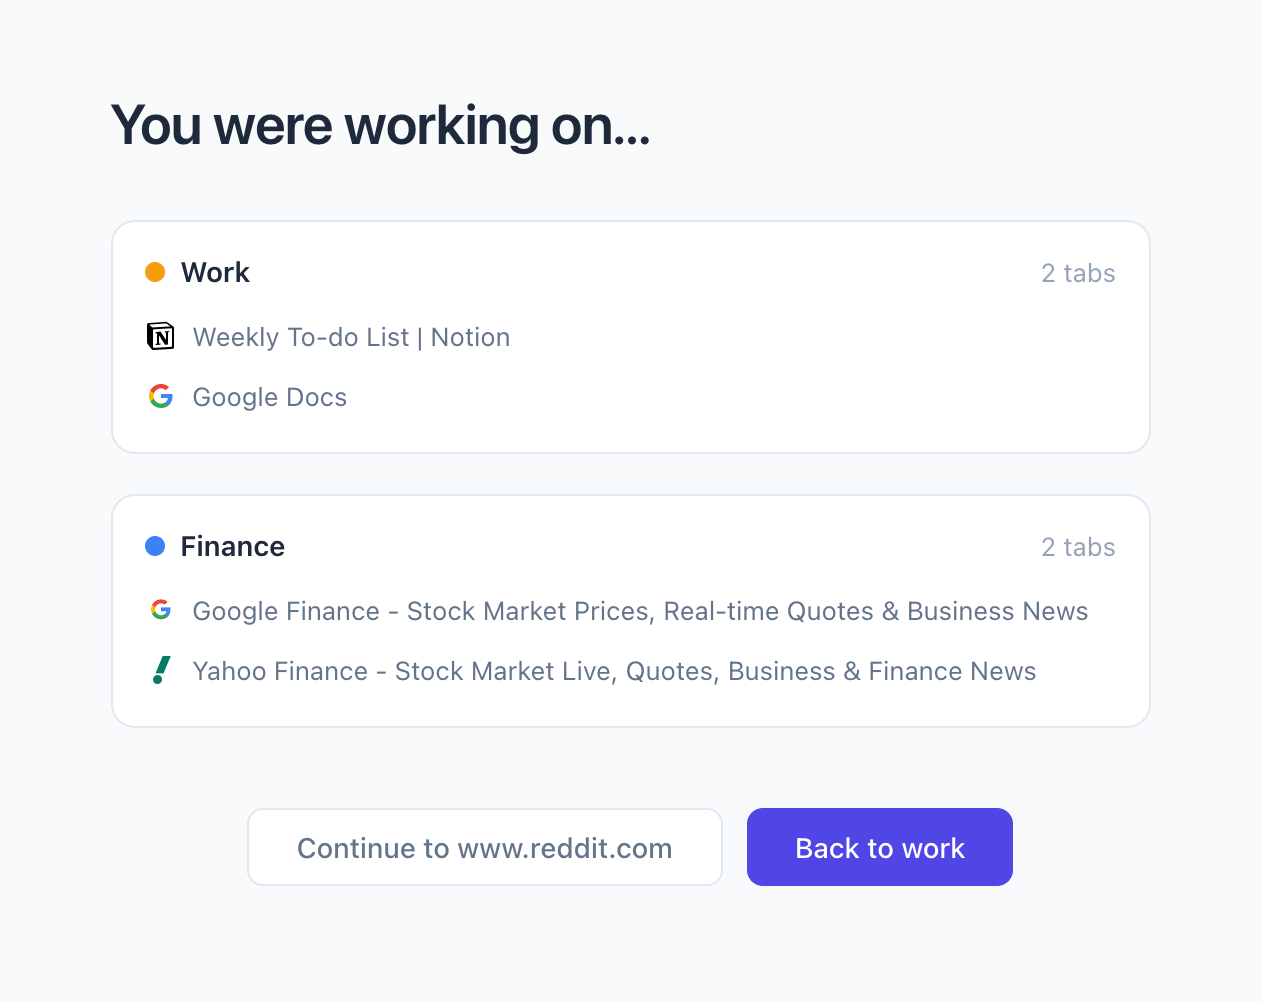The height and width of the screenshot is (1002, 1261).
Task: Select the Work group title
Action: coord(213,272)
